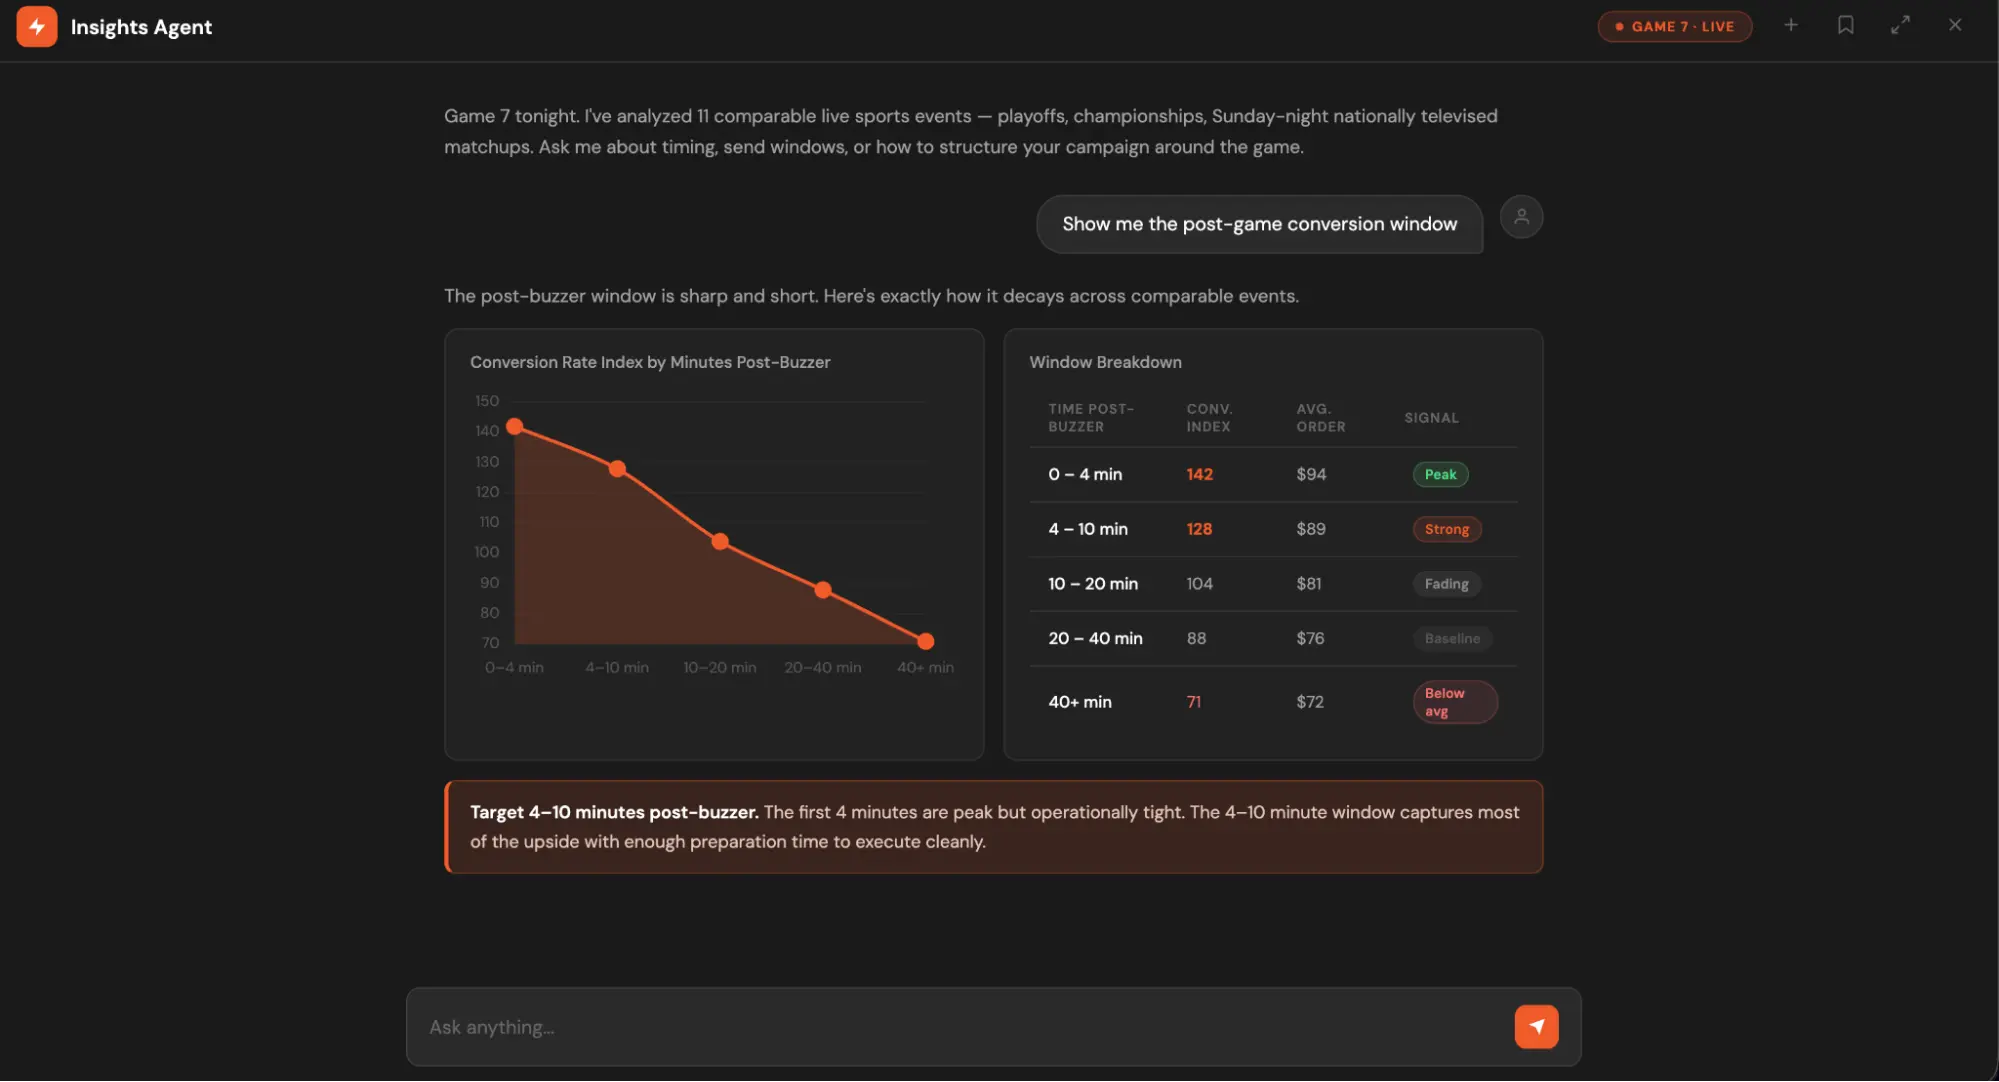Screen dimensions: 1999x1082
Task: Click the green Peak signal badge
Action: point(1440,474)
